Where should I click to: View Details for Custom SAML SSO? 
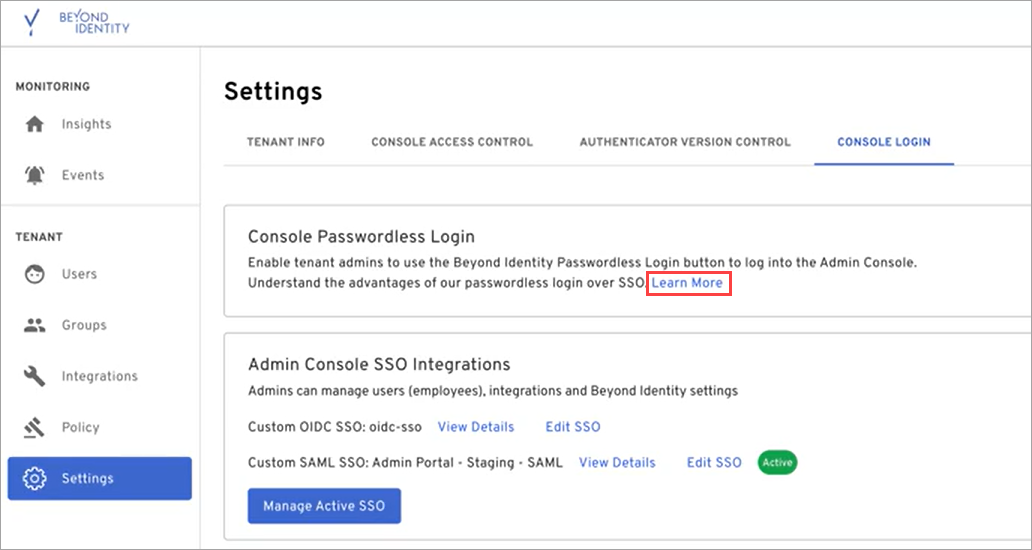[x=617, y=462]
